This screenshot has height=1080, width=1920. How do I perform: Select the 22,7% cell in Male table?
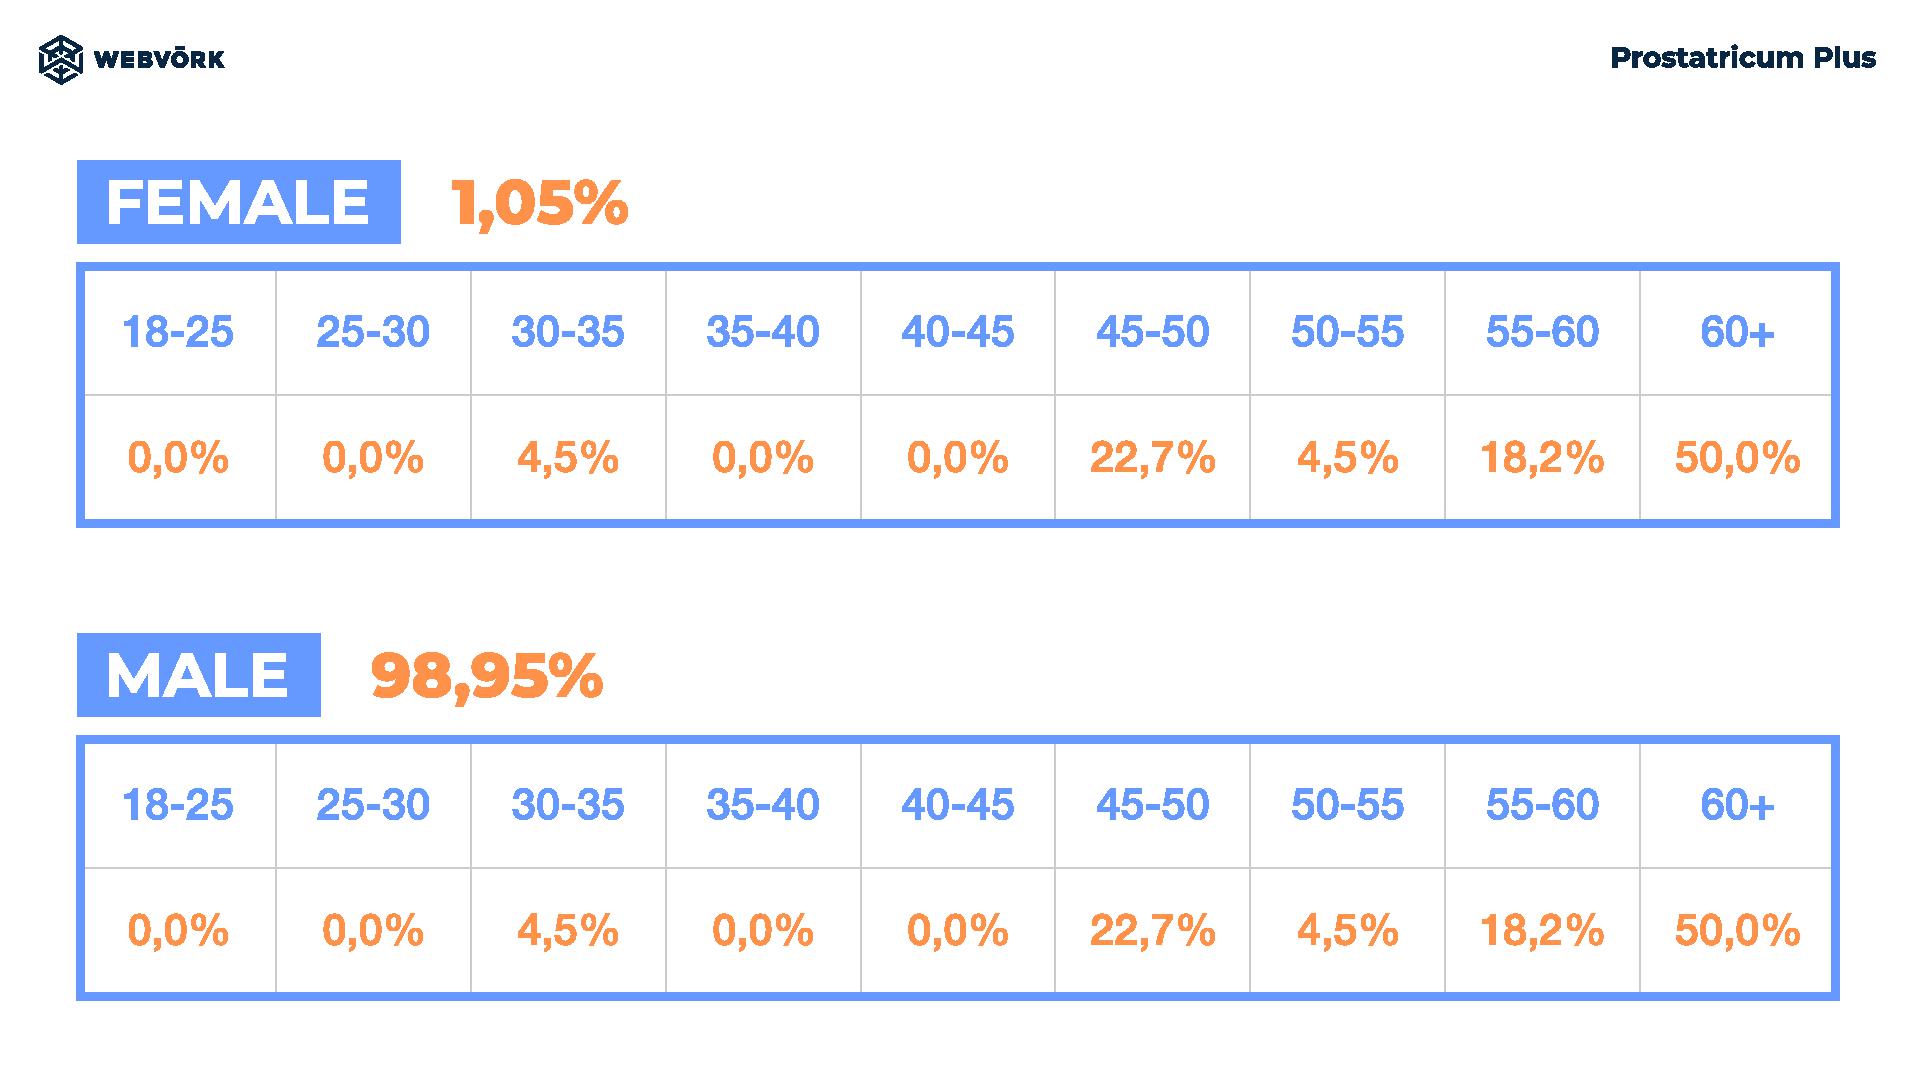tap(1152, 931)
